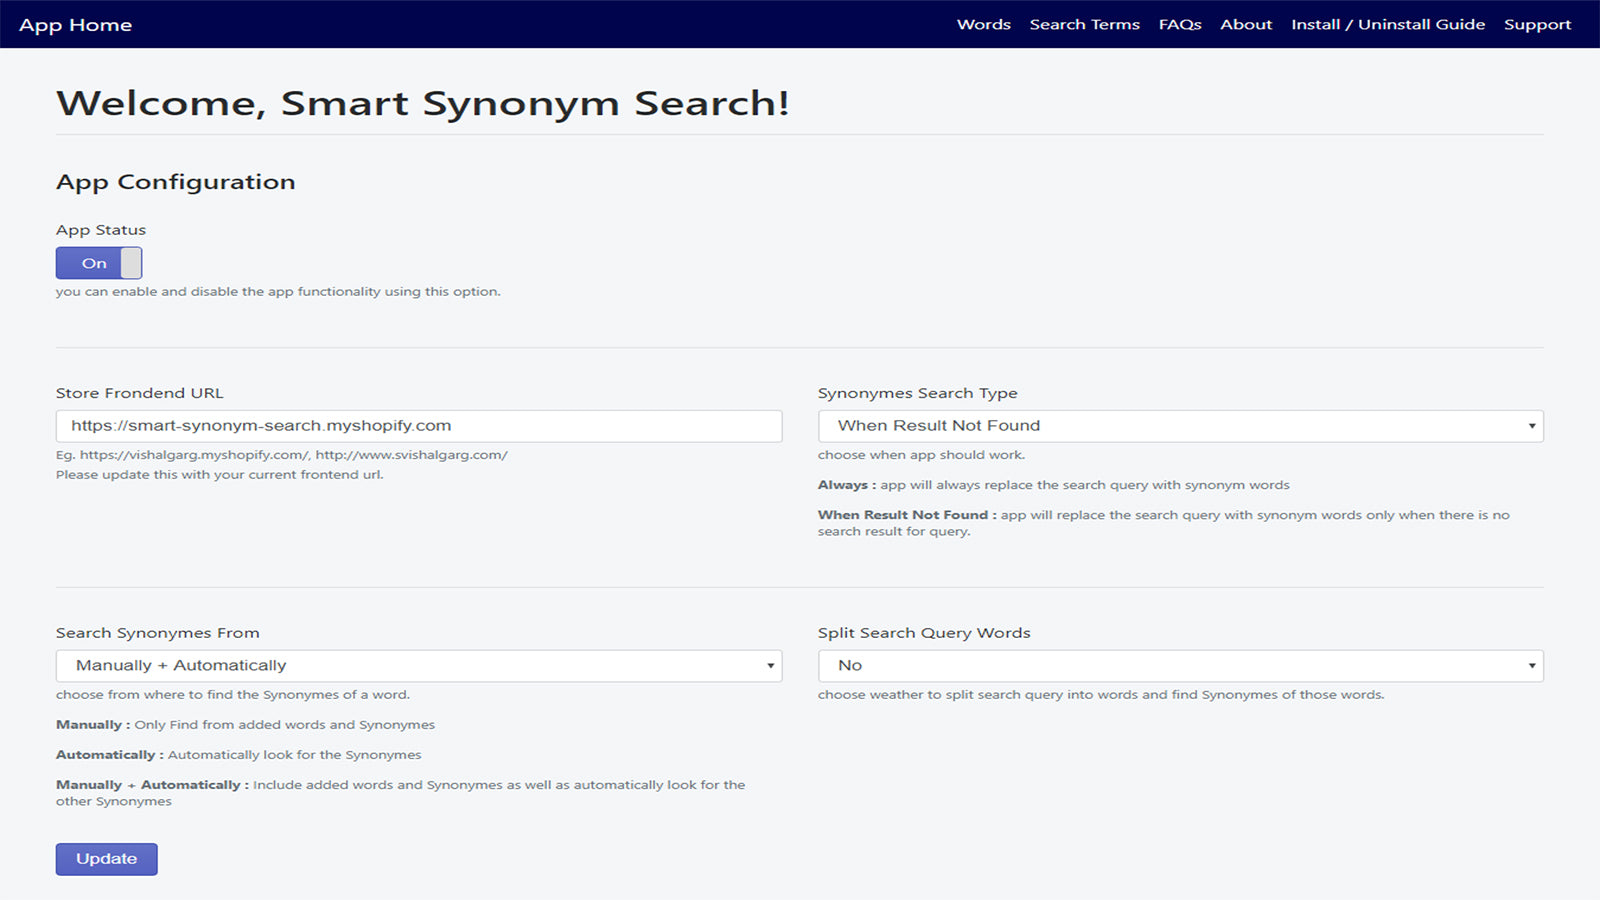This screenshot has width=1600, height=900.
Task: Toggle the App Status On switch
Action: [94, 263]
